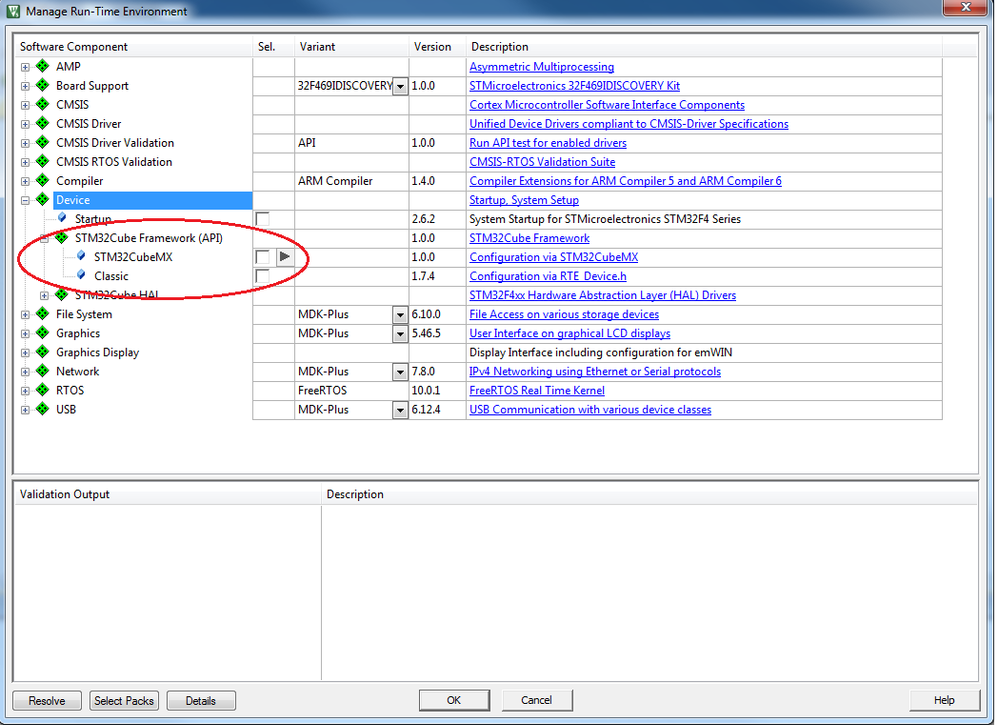Open the STMicroelectronics 32F469IDISCOVERY Kit link
998x725 pixels.
[x=575, y=86]
